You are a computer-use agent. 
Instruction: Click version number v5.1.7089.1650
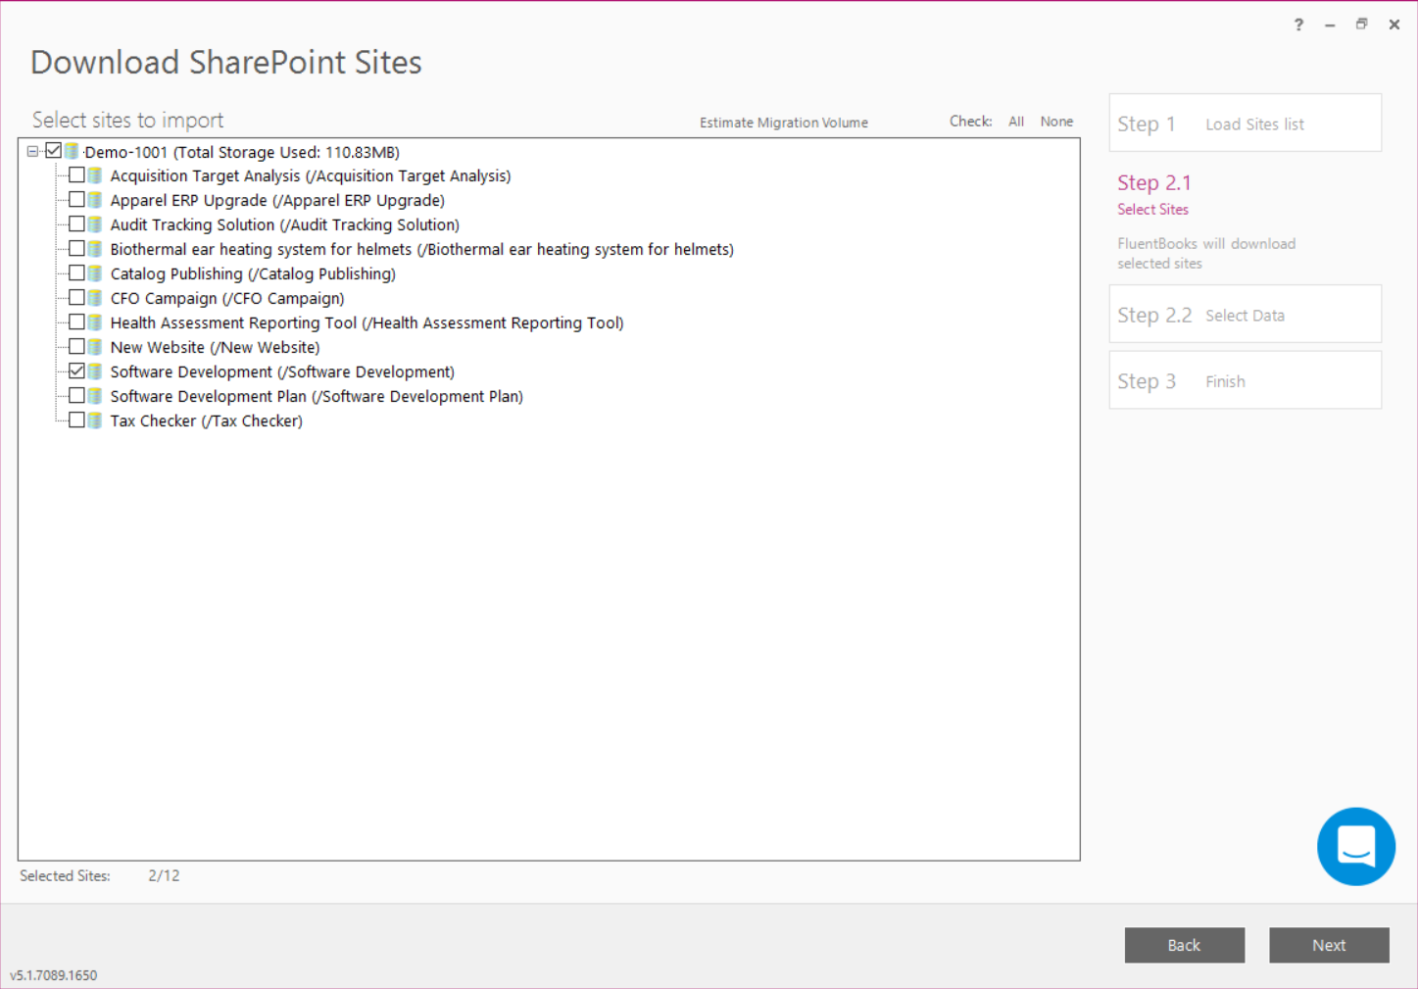(54, 975)
